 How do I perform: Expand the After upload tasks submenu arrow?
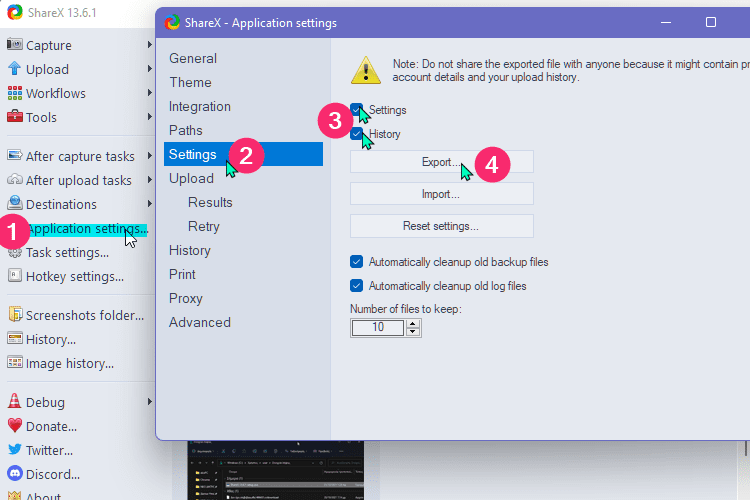[150, 179]
